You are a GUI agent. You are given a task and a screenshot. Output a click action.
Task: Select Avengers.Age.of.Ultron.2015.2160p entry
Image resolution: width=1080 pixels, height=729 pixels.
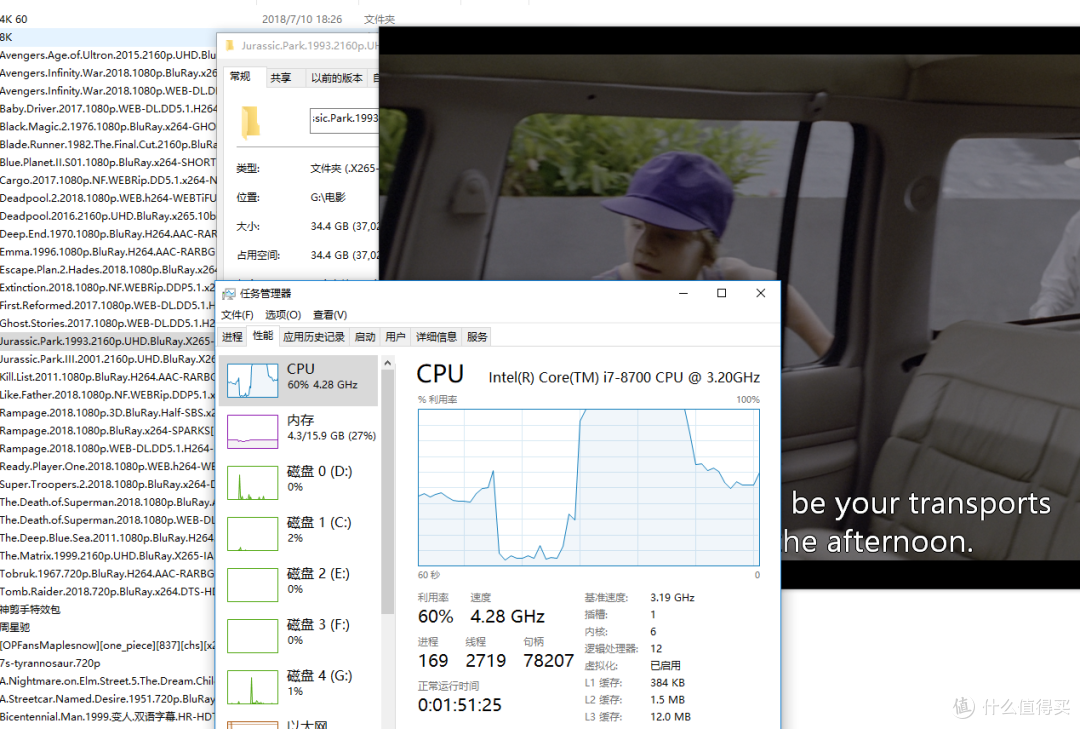click(108, 55)
